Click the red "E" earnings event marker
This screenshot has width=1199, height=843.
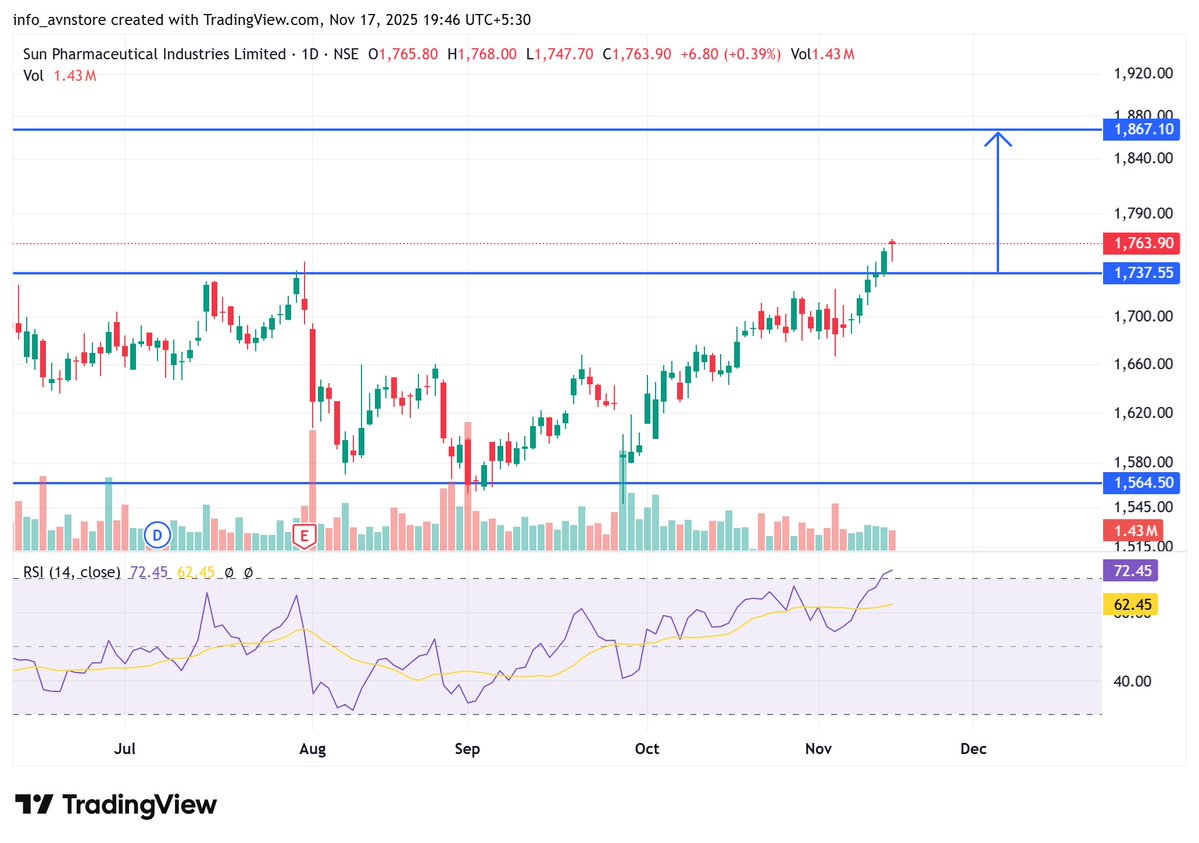click(303, 535)
